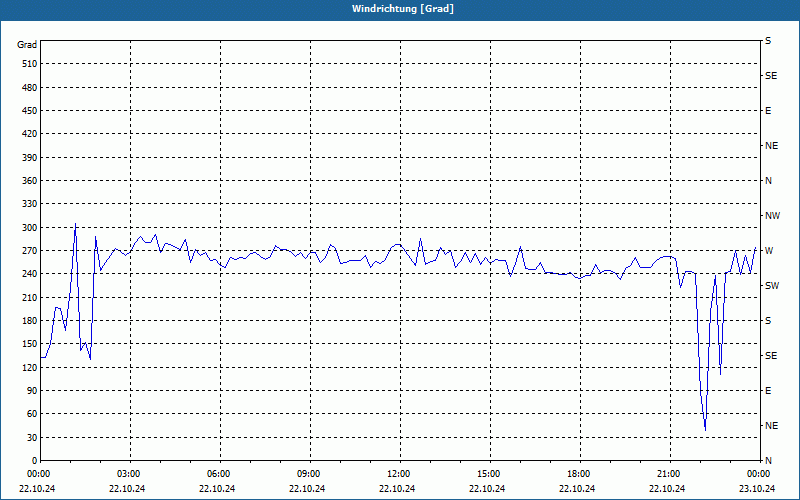
Task: Click "00:00" time label at axis start
Action: 38,474
